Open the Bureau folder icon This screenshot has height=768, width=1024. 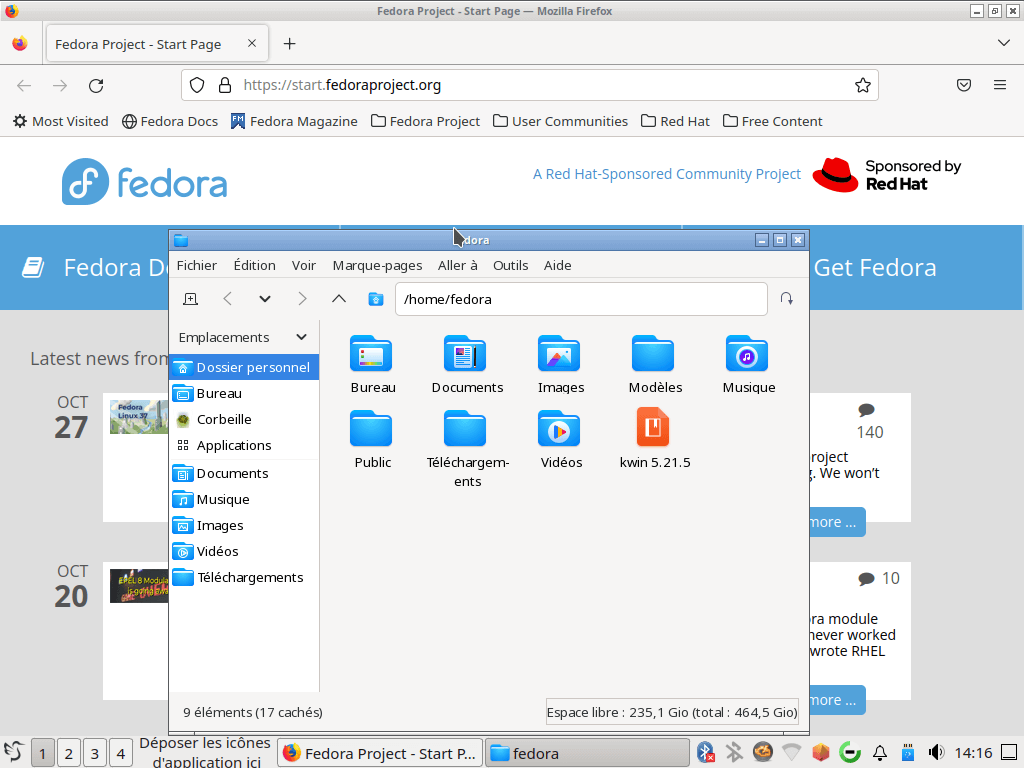click(372, 354)
